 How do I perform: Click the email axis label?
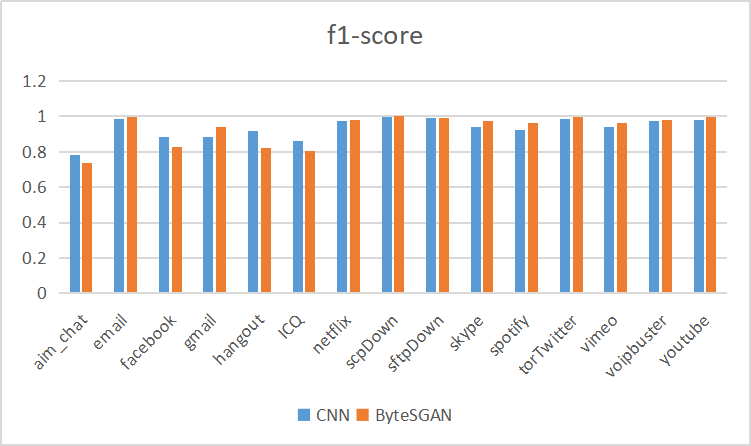(111, 332)
